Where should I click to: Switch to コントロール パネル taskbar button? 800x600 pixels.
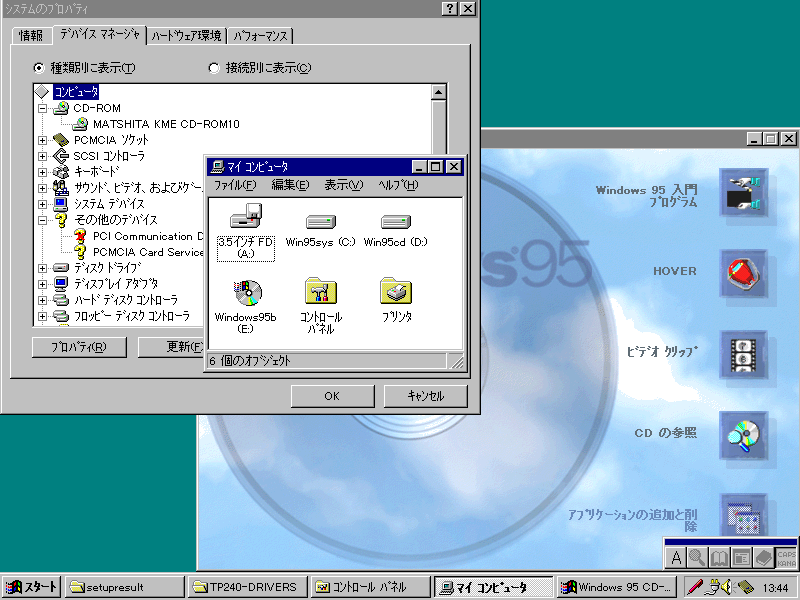[371, 587]
